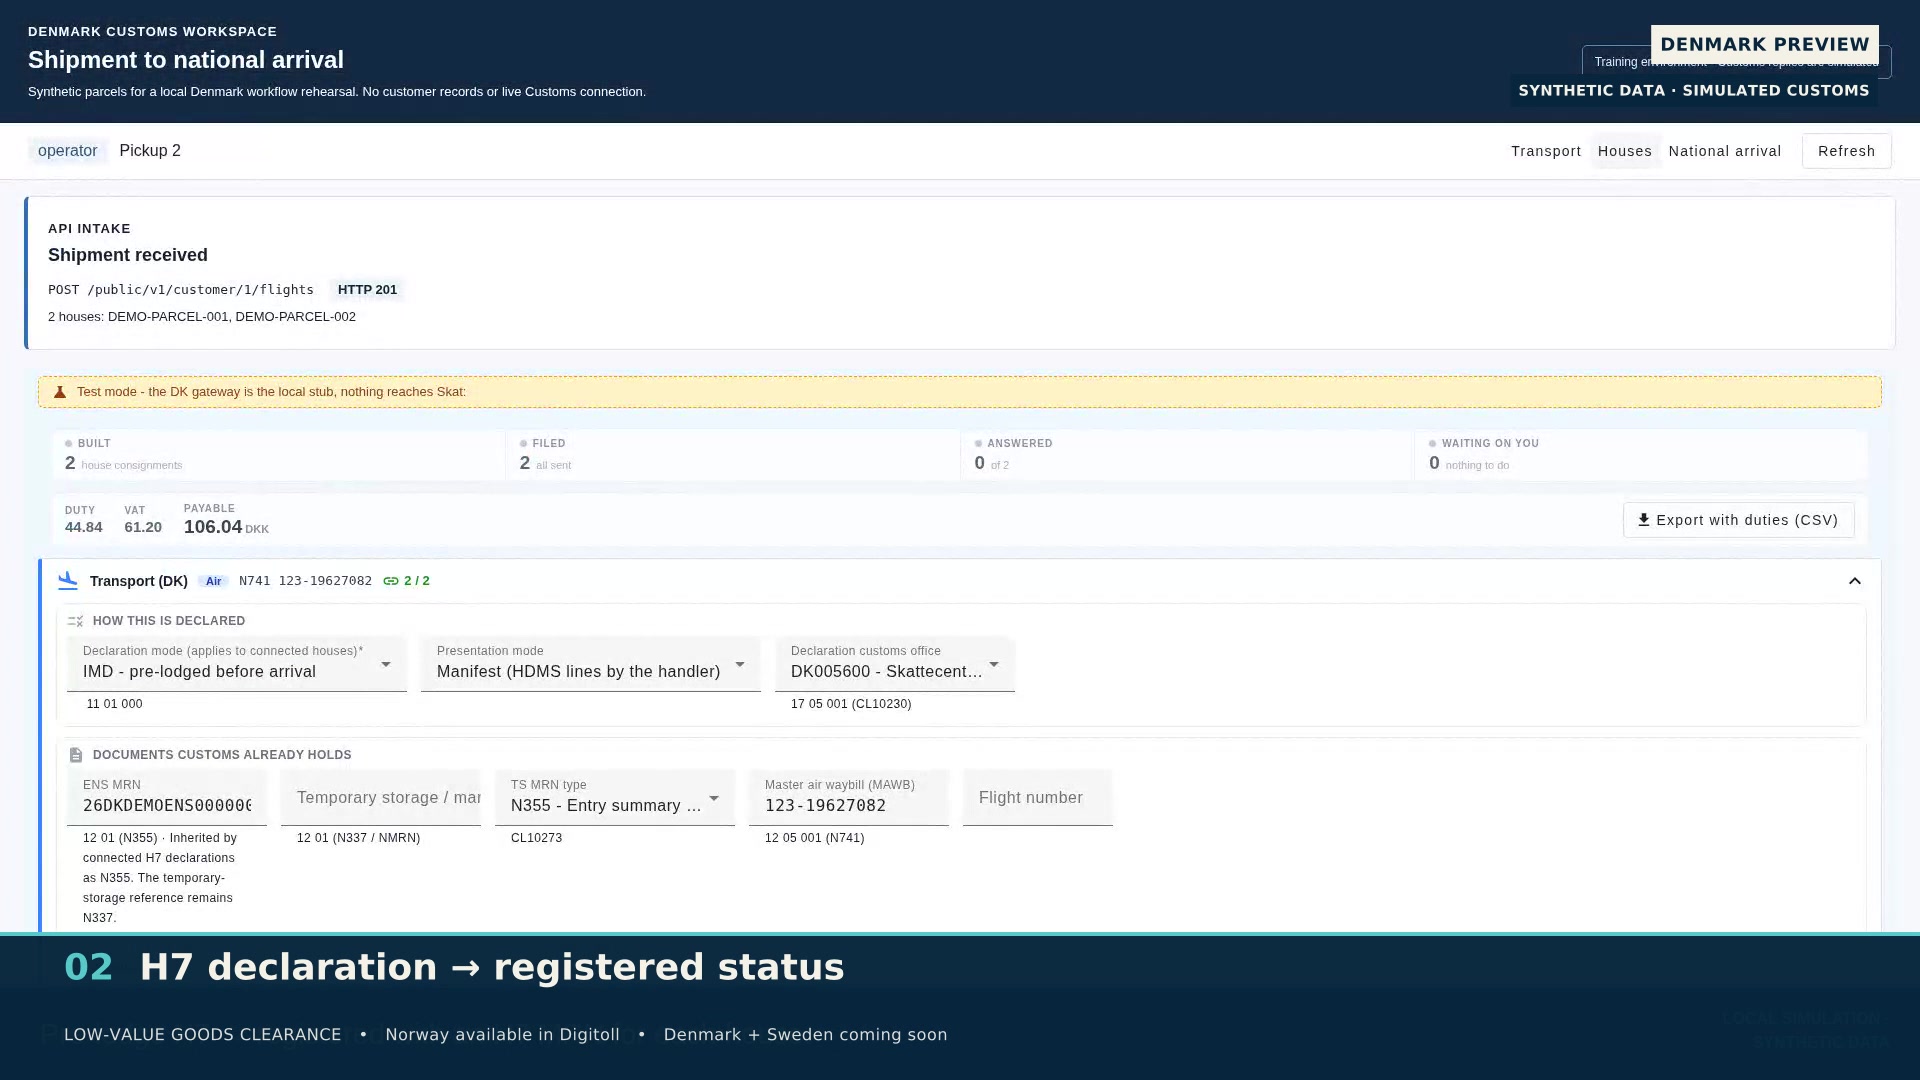Collapse the Transport (DK) section chevron

tap(1855, 581)
